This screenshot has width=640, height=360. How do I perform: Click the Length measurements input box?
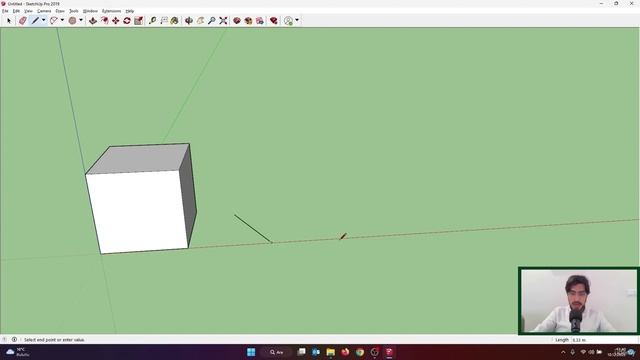[604, 340]
